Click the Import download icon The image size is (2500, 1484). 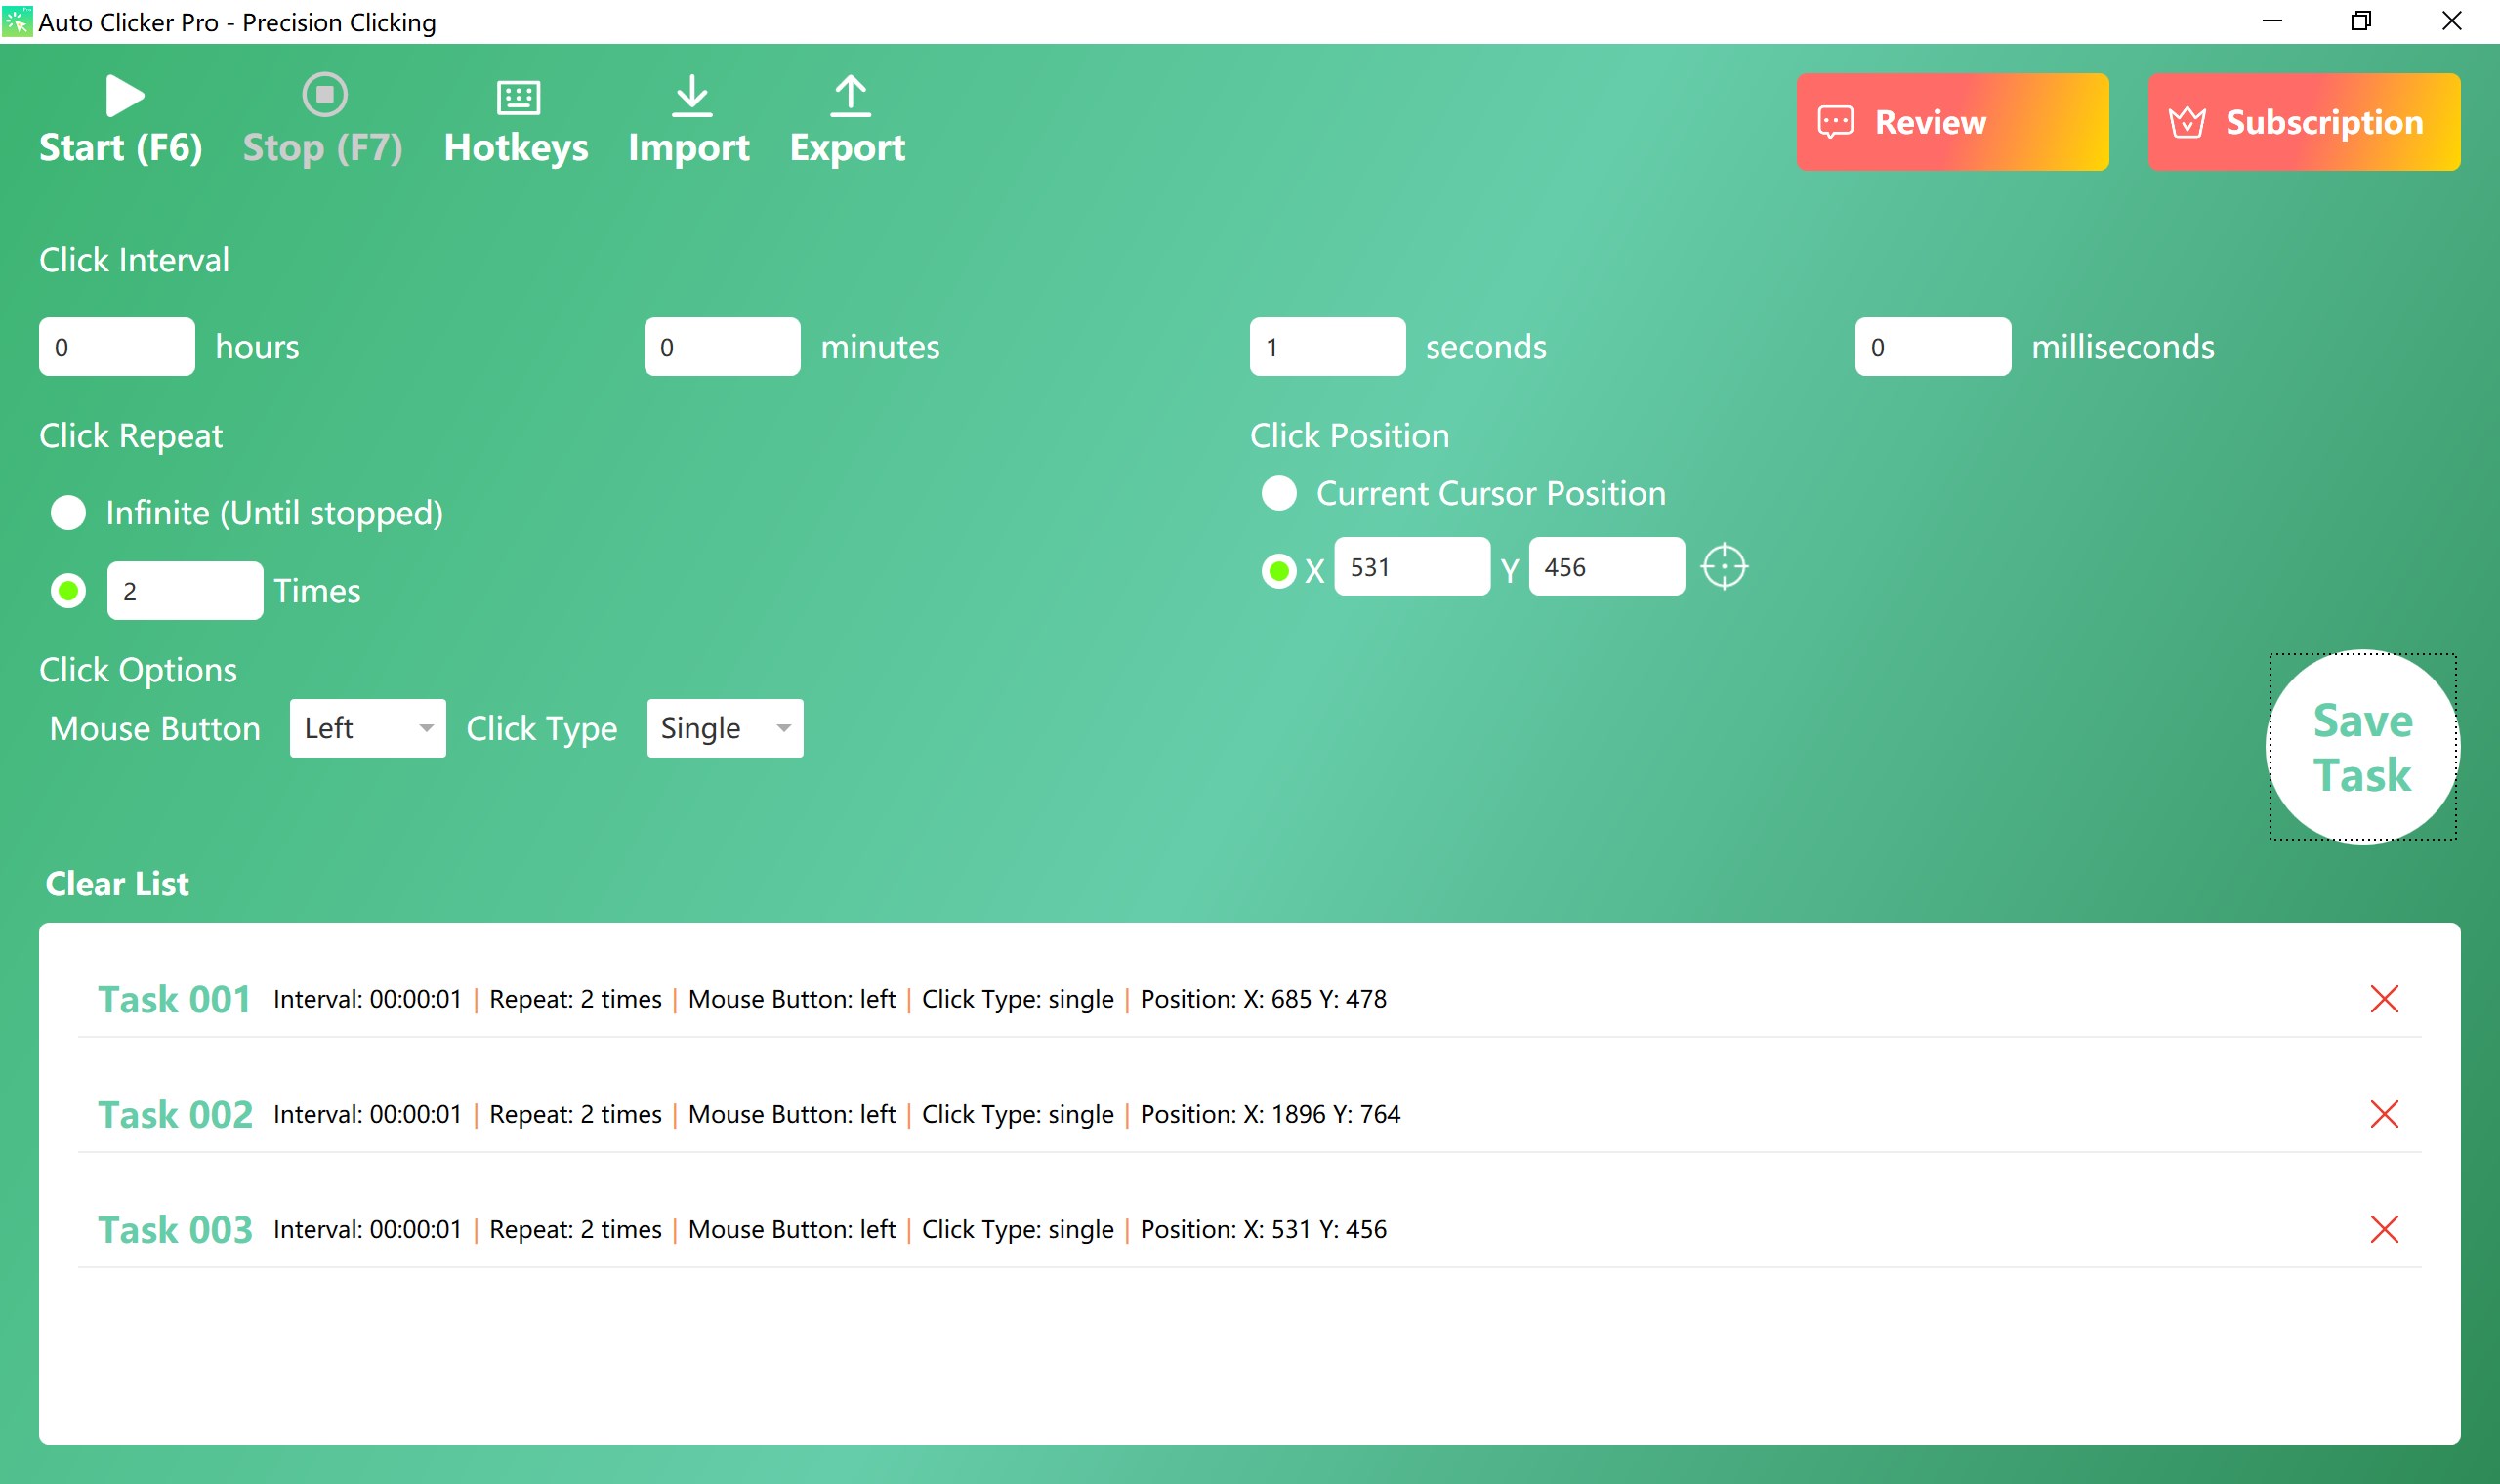tap(691, 96)
